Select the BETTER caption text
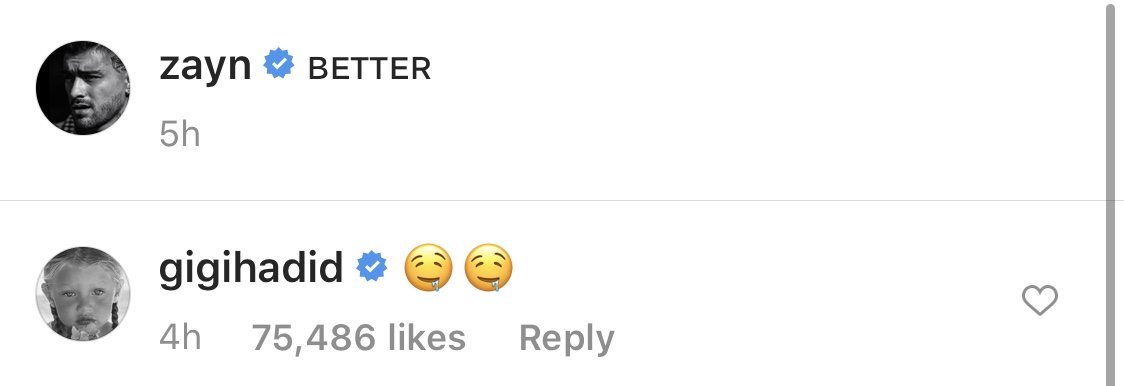 coord(369,69)
